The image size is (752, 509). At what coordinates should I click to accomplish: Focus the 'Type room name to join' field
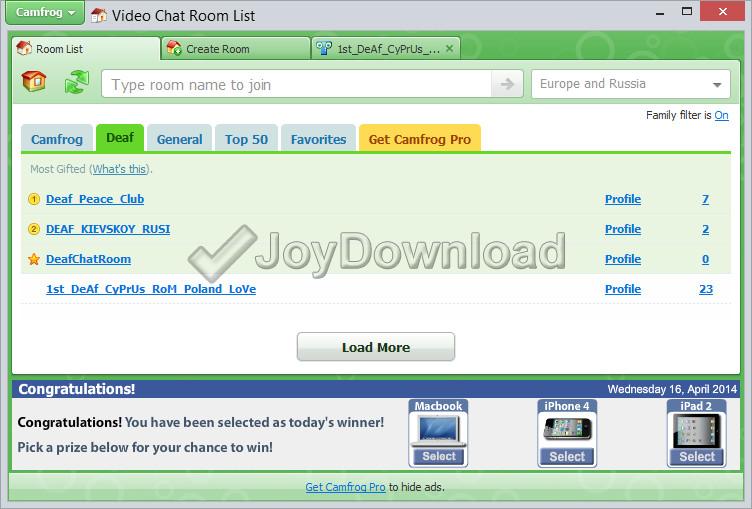click(296, 84)
